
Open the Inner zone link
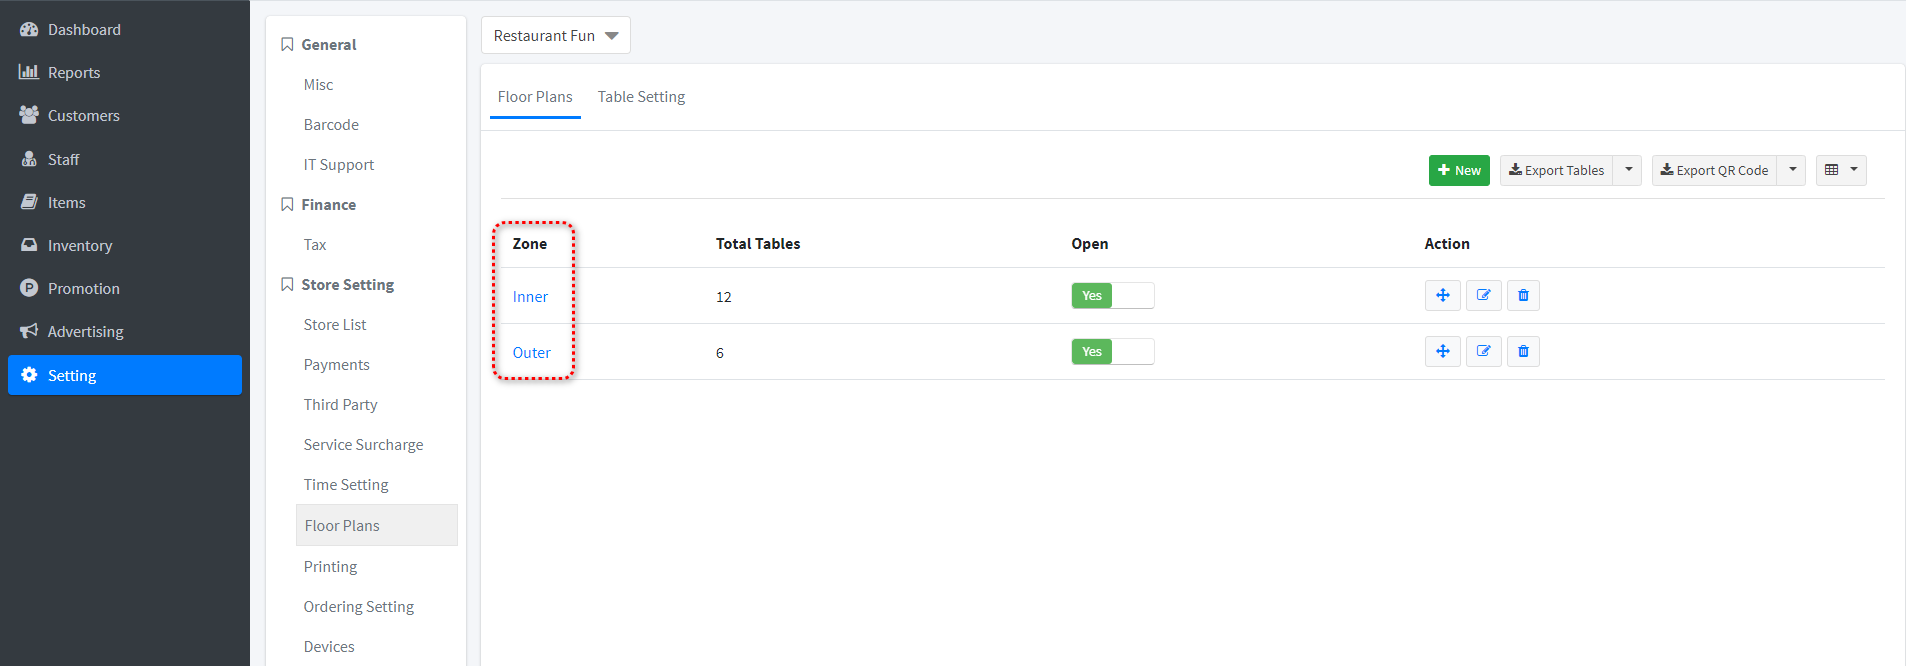pyautogui.click(x=530, y=297)
